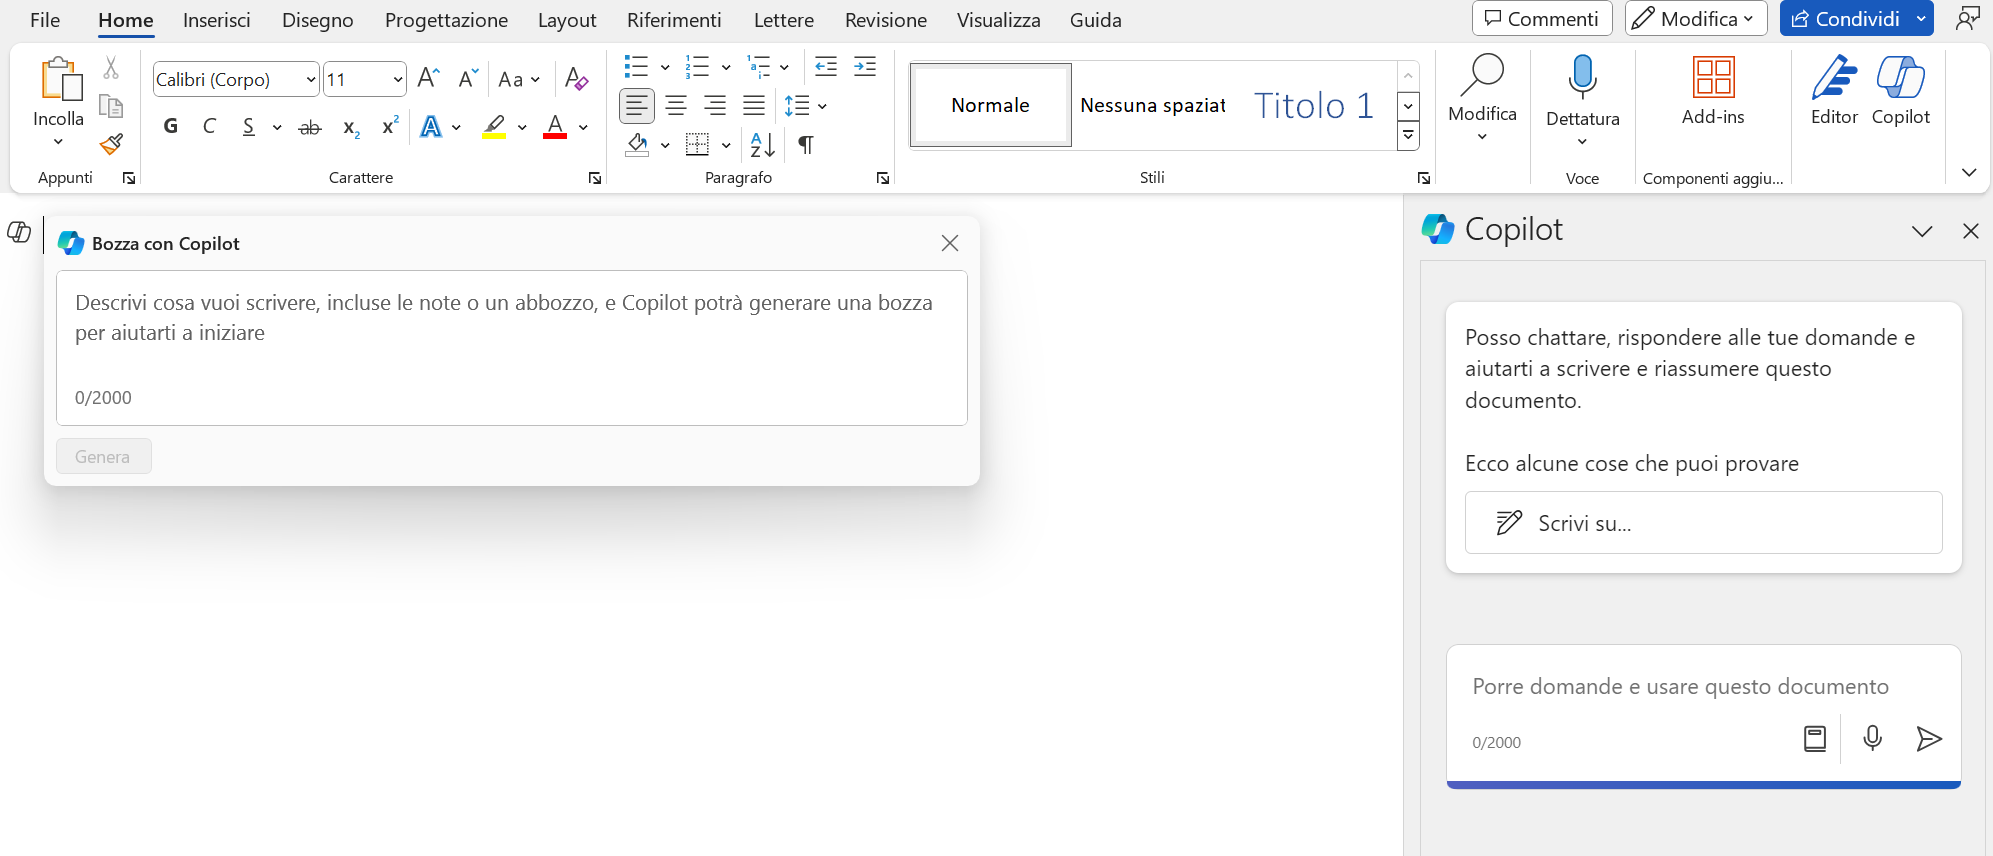Open the Aa change case dropdown
Screen dimensions: 1993x856
pos(519,79)
